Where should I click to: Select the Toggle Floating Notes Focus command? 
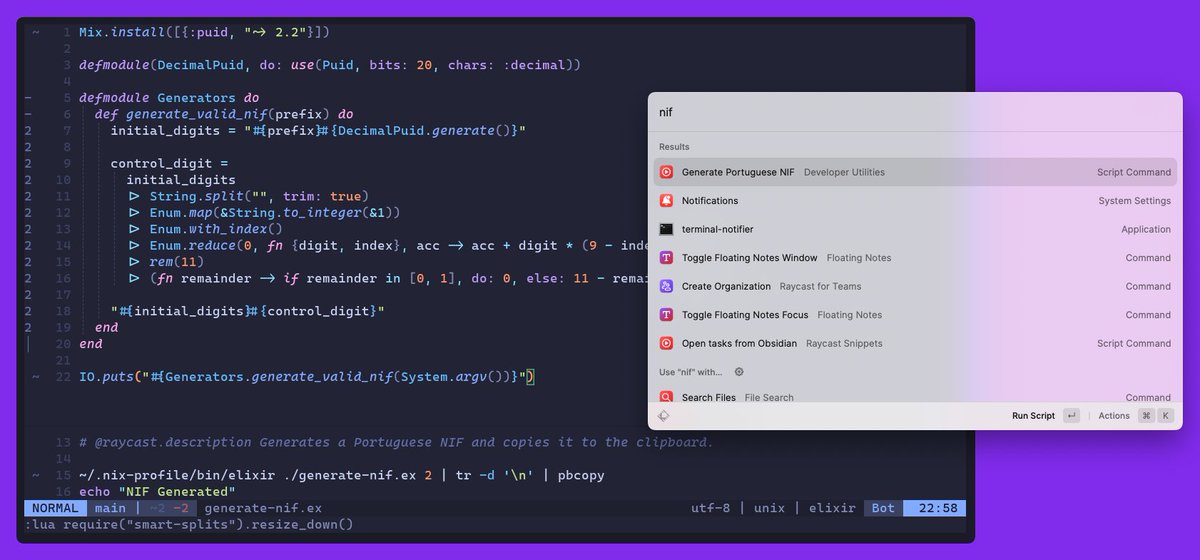click(915, 315)
